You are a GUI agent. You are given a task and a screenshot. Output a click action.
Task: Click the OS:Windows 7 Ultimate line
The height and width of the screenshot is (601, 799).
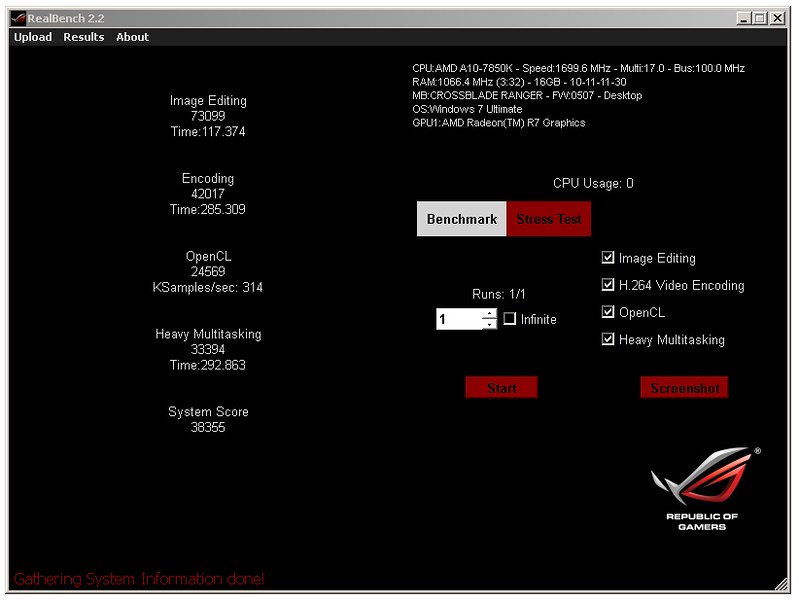point(467,109)
